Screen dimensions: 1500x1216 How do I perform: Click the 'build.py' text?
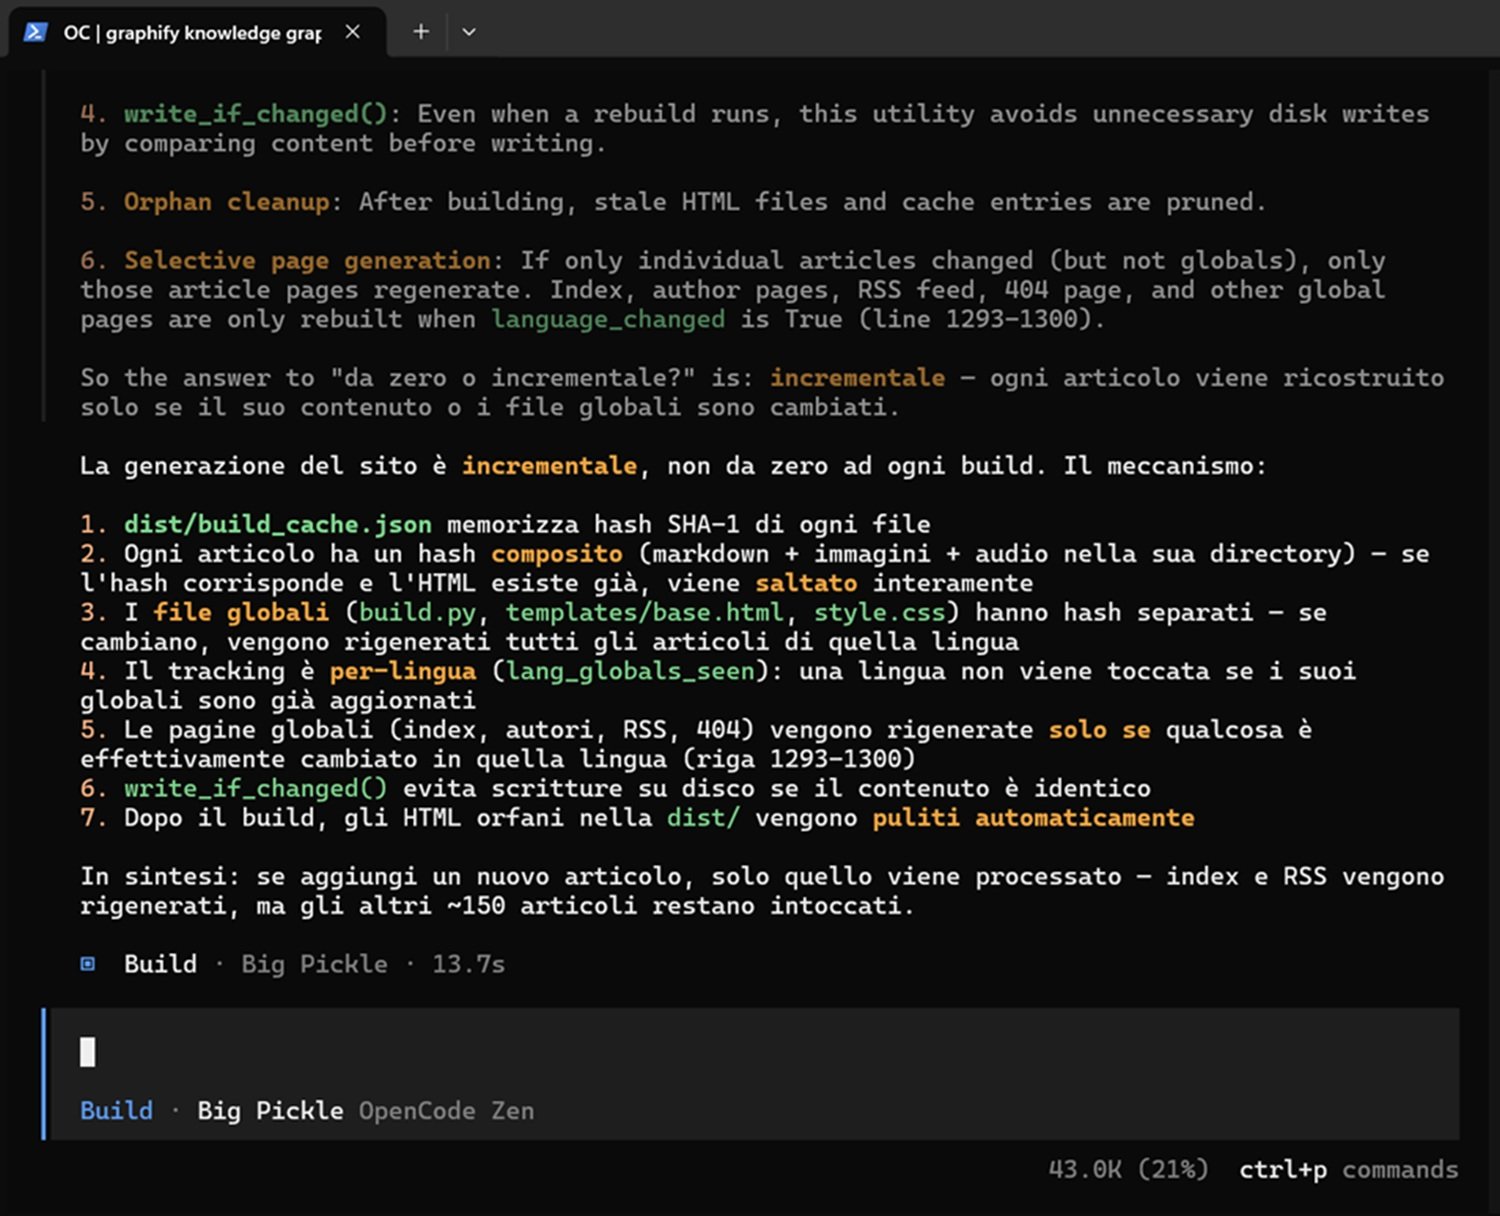click(417, 612)
